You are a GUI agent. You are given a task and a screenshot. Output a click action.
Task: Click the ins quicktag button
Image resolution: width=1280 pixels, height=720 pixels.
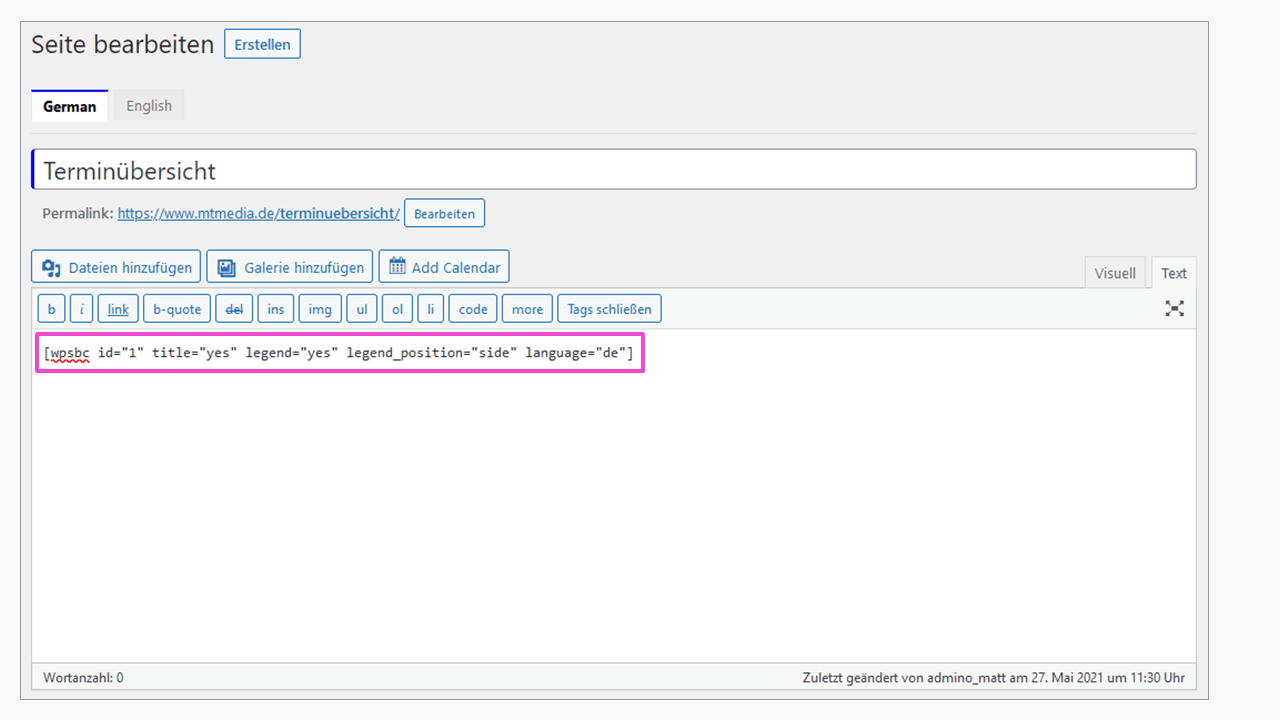[276, 309]
